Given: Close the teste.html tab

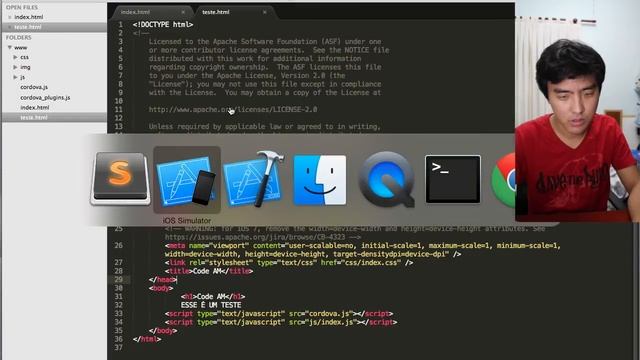Looking at the screenshot, I should (x=264, y=12).
